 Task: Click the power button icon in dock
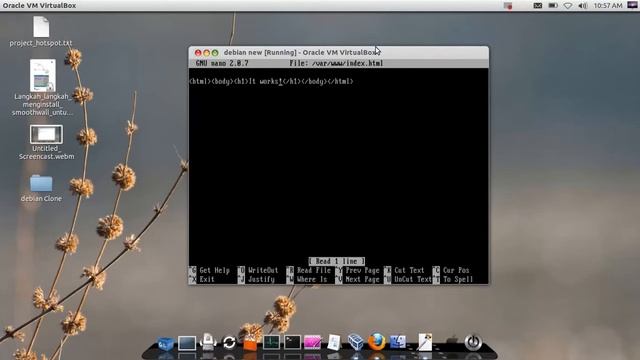coord(473,342)
